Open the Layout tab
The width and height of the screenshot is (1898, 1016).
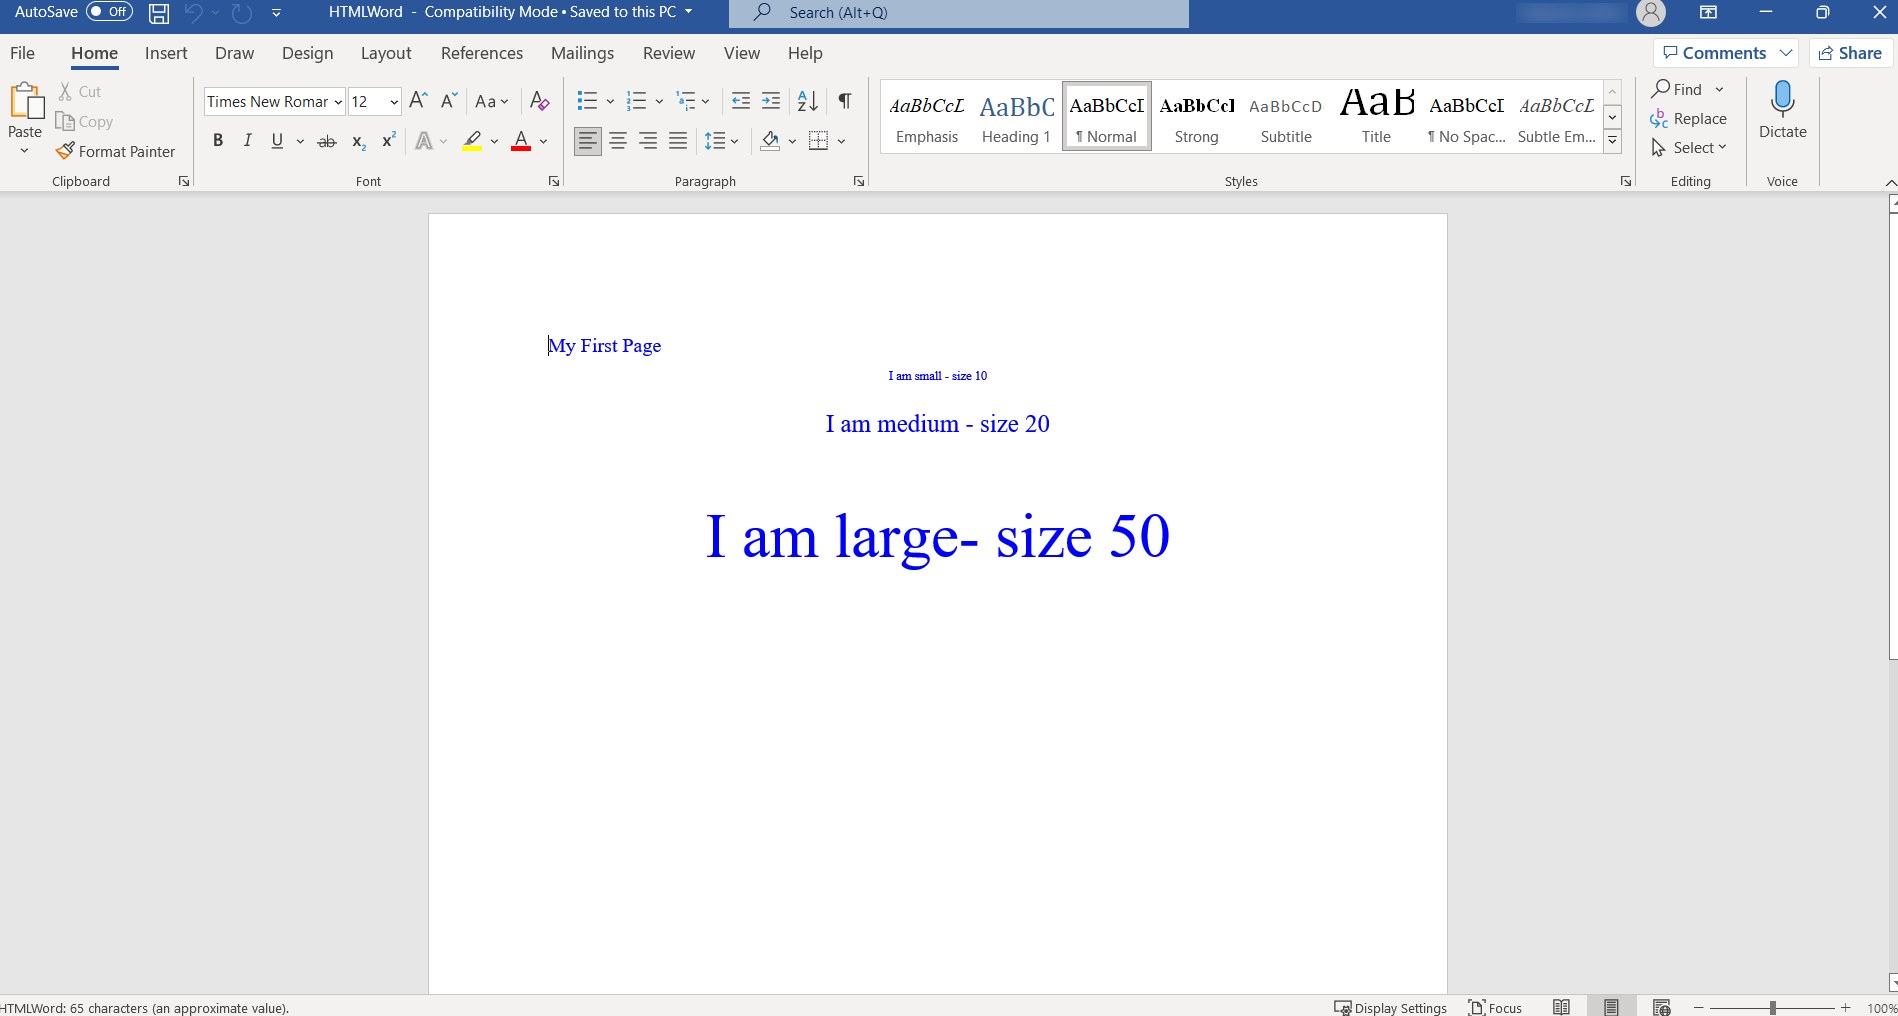(x=386, y=53)
